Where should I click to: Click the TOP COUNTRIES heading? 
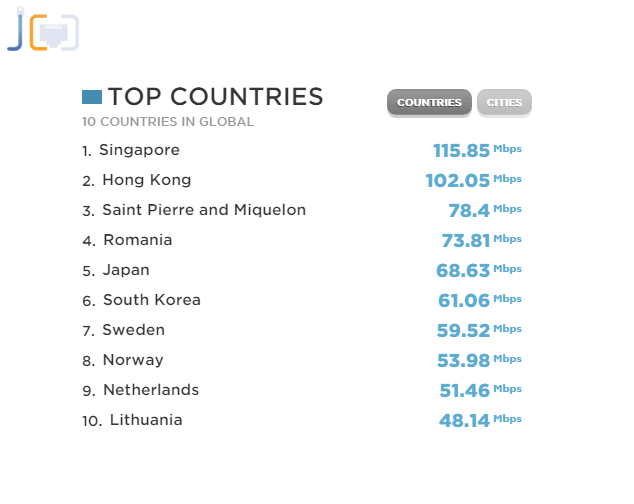coord(216,97)
